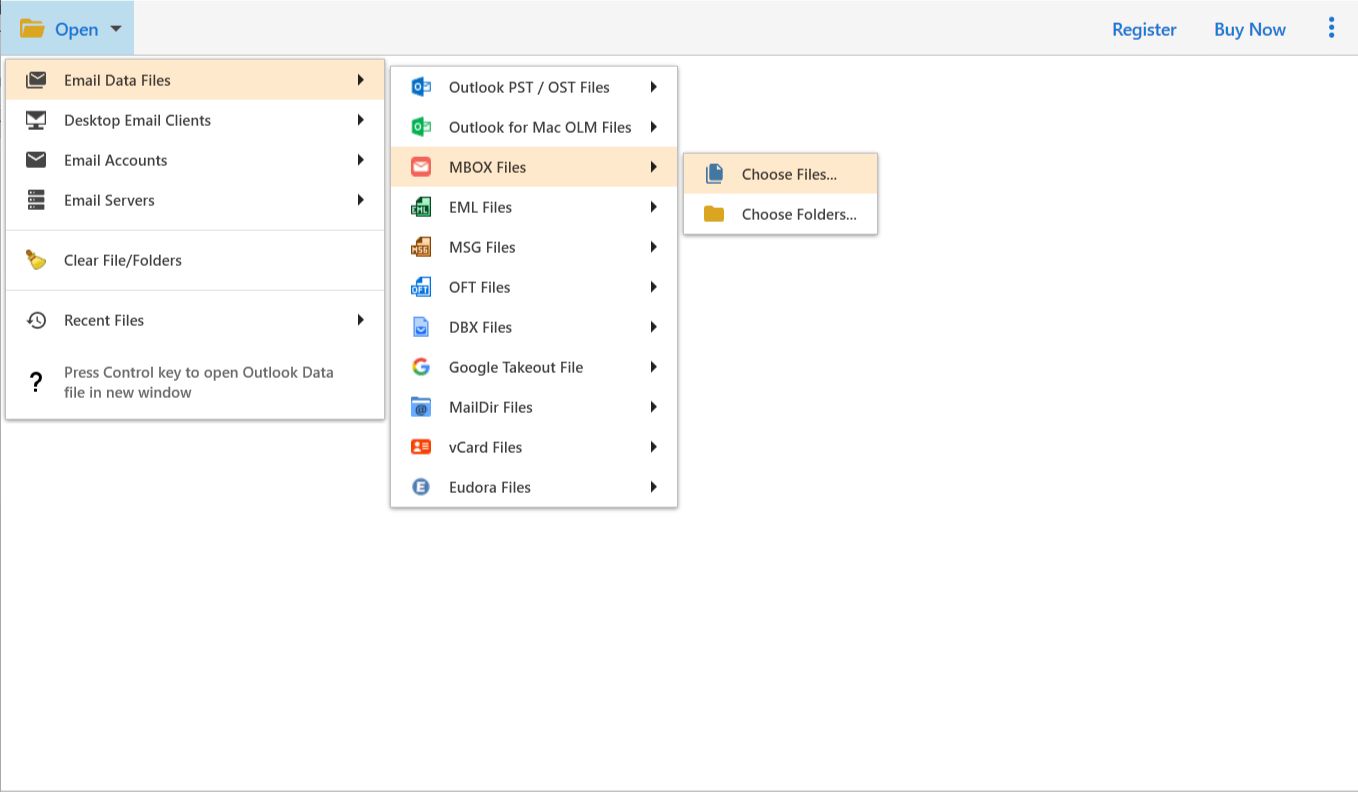Image resolution: width=1358 pixels, height=792 pixels.
Task: Click the red MBOX Files icon
Action: coord(421,167)
